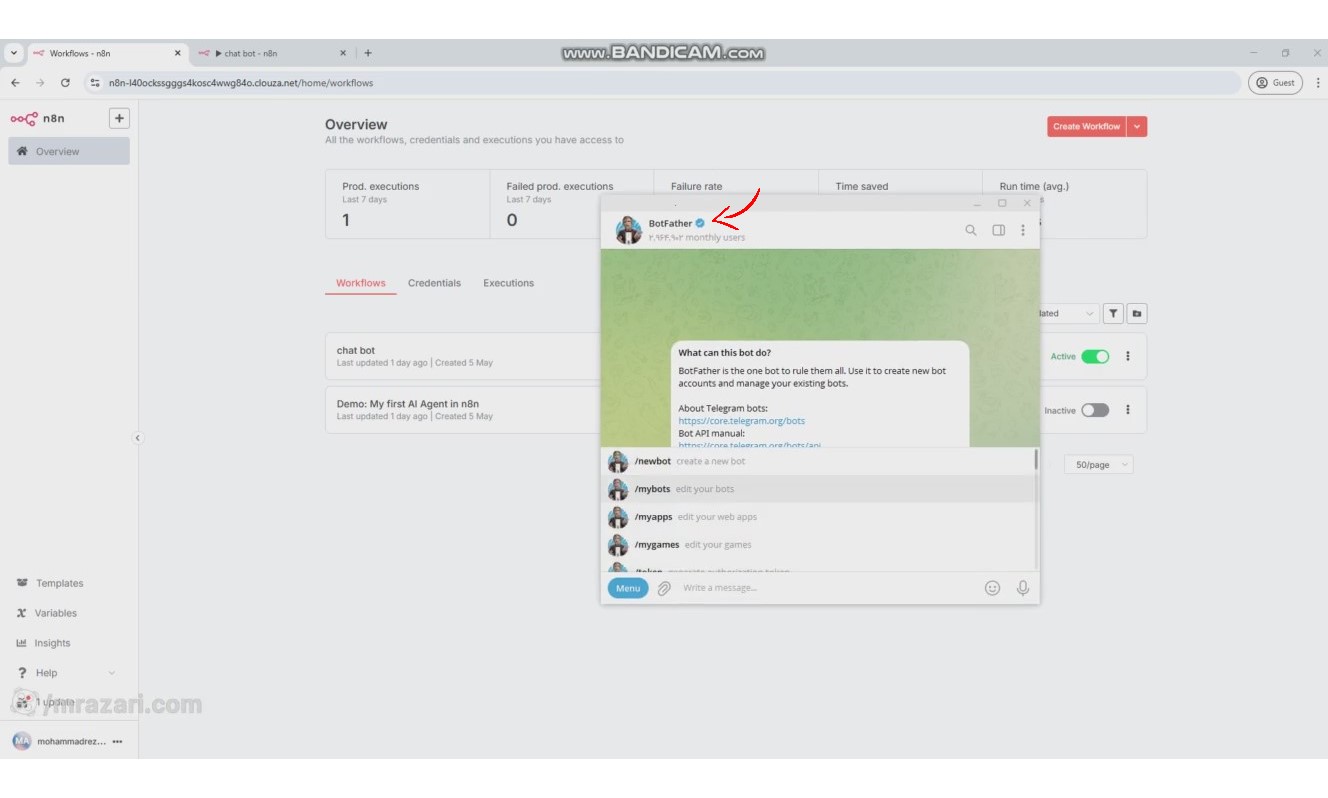Collapse the n8n sidebar with chevron
The width and height of the screenshot is (1328, 798).
pyautogui.click(x=138, y=438)
